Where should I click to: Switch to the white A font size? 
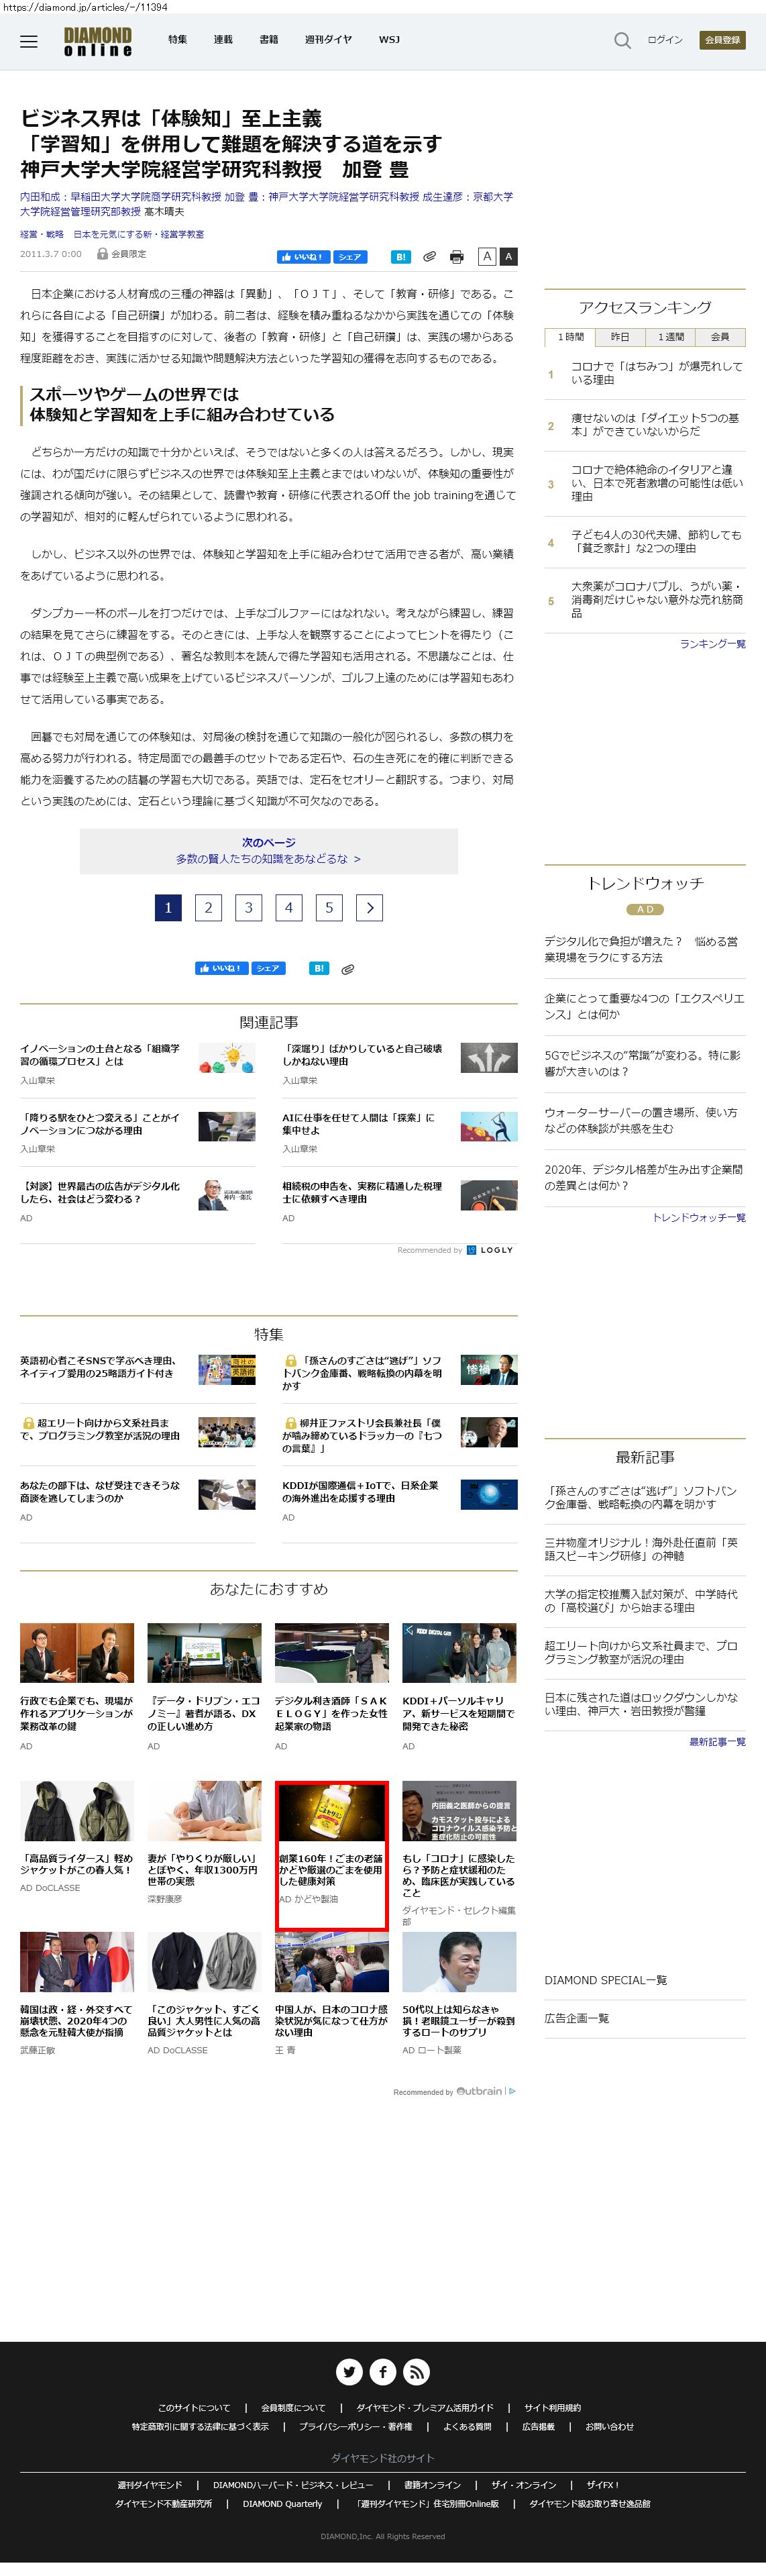click(487, 257)
